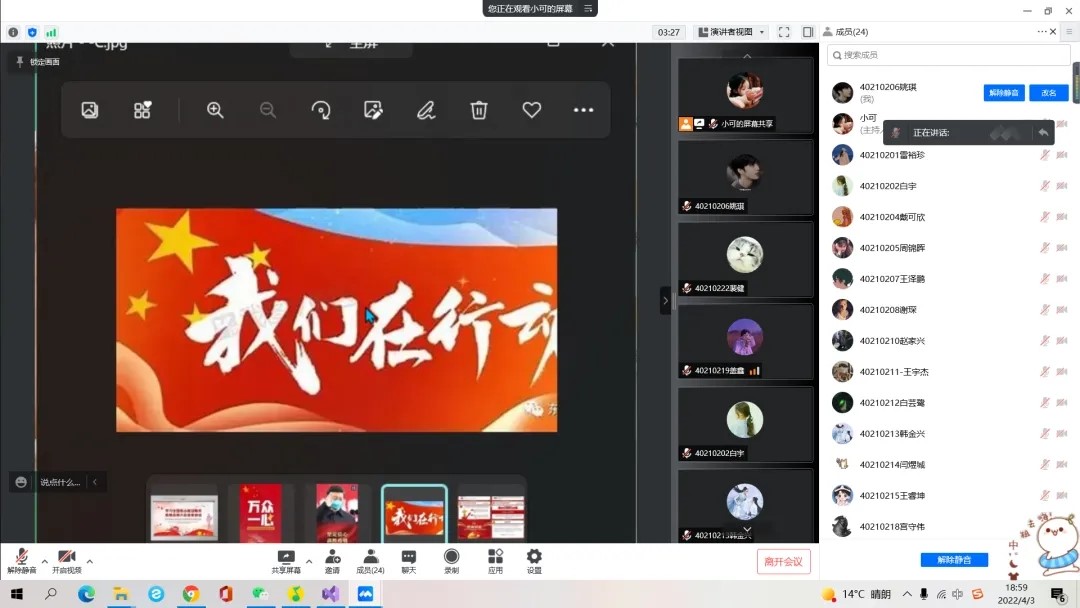The height and width of the screenshot is (608, 1080).
Task: Click the 搜索成员 search members field
Action: (948, 55)
